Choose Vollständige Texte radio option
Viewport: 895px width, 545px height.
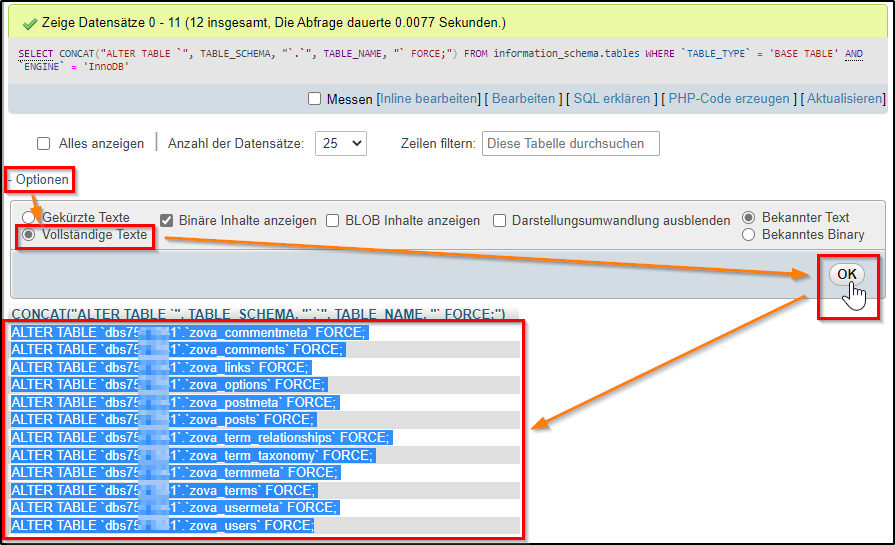coord(29,235)
